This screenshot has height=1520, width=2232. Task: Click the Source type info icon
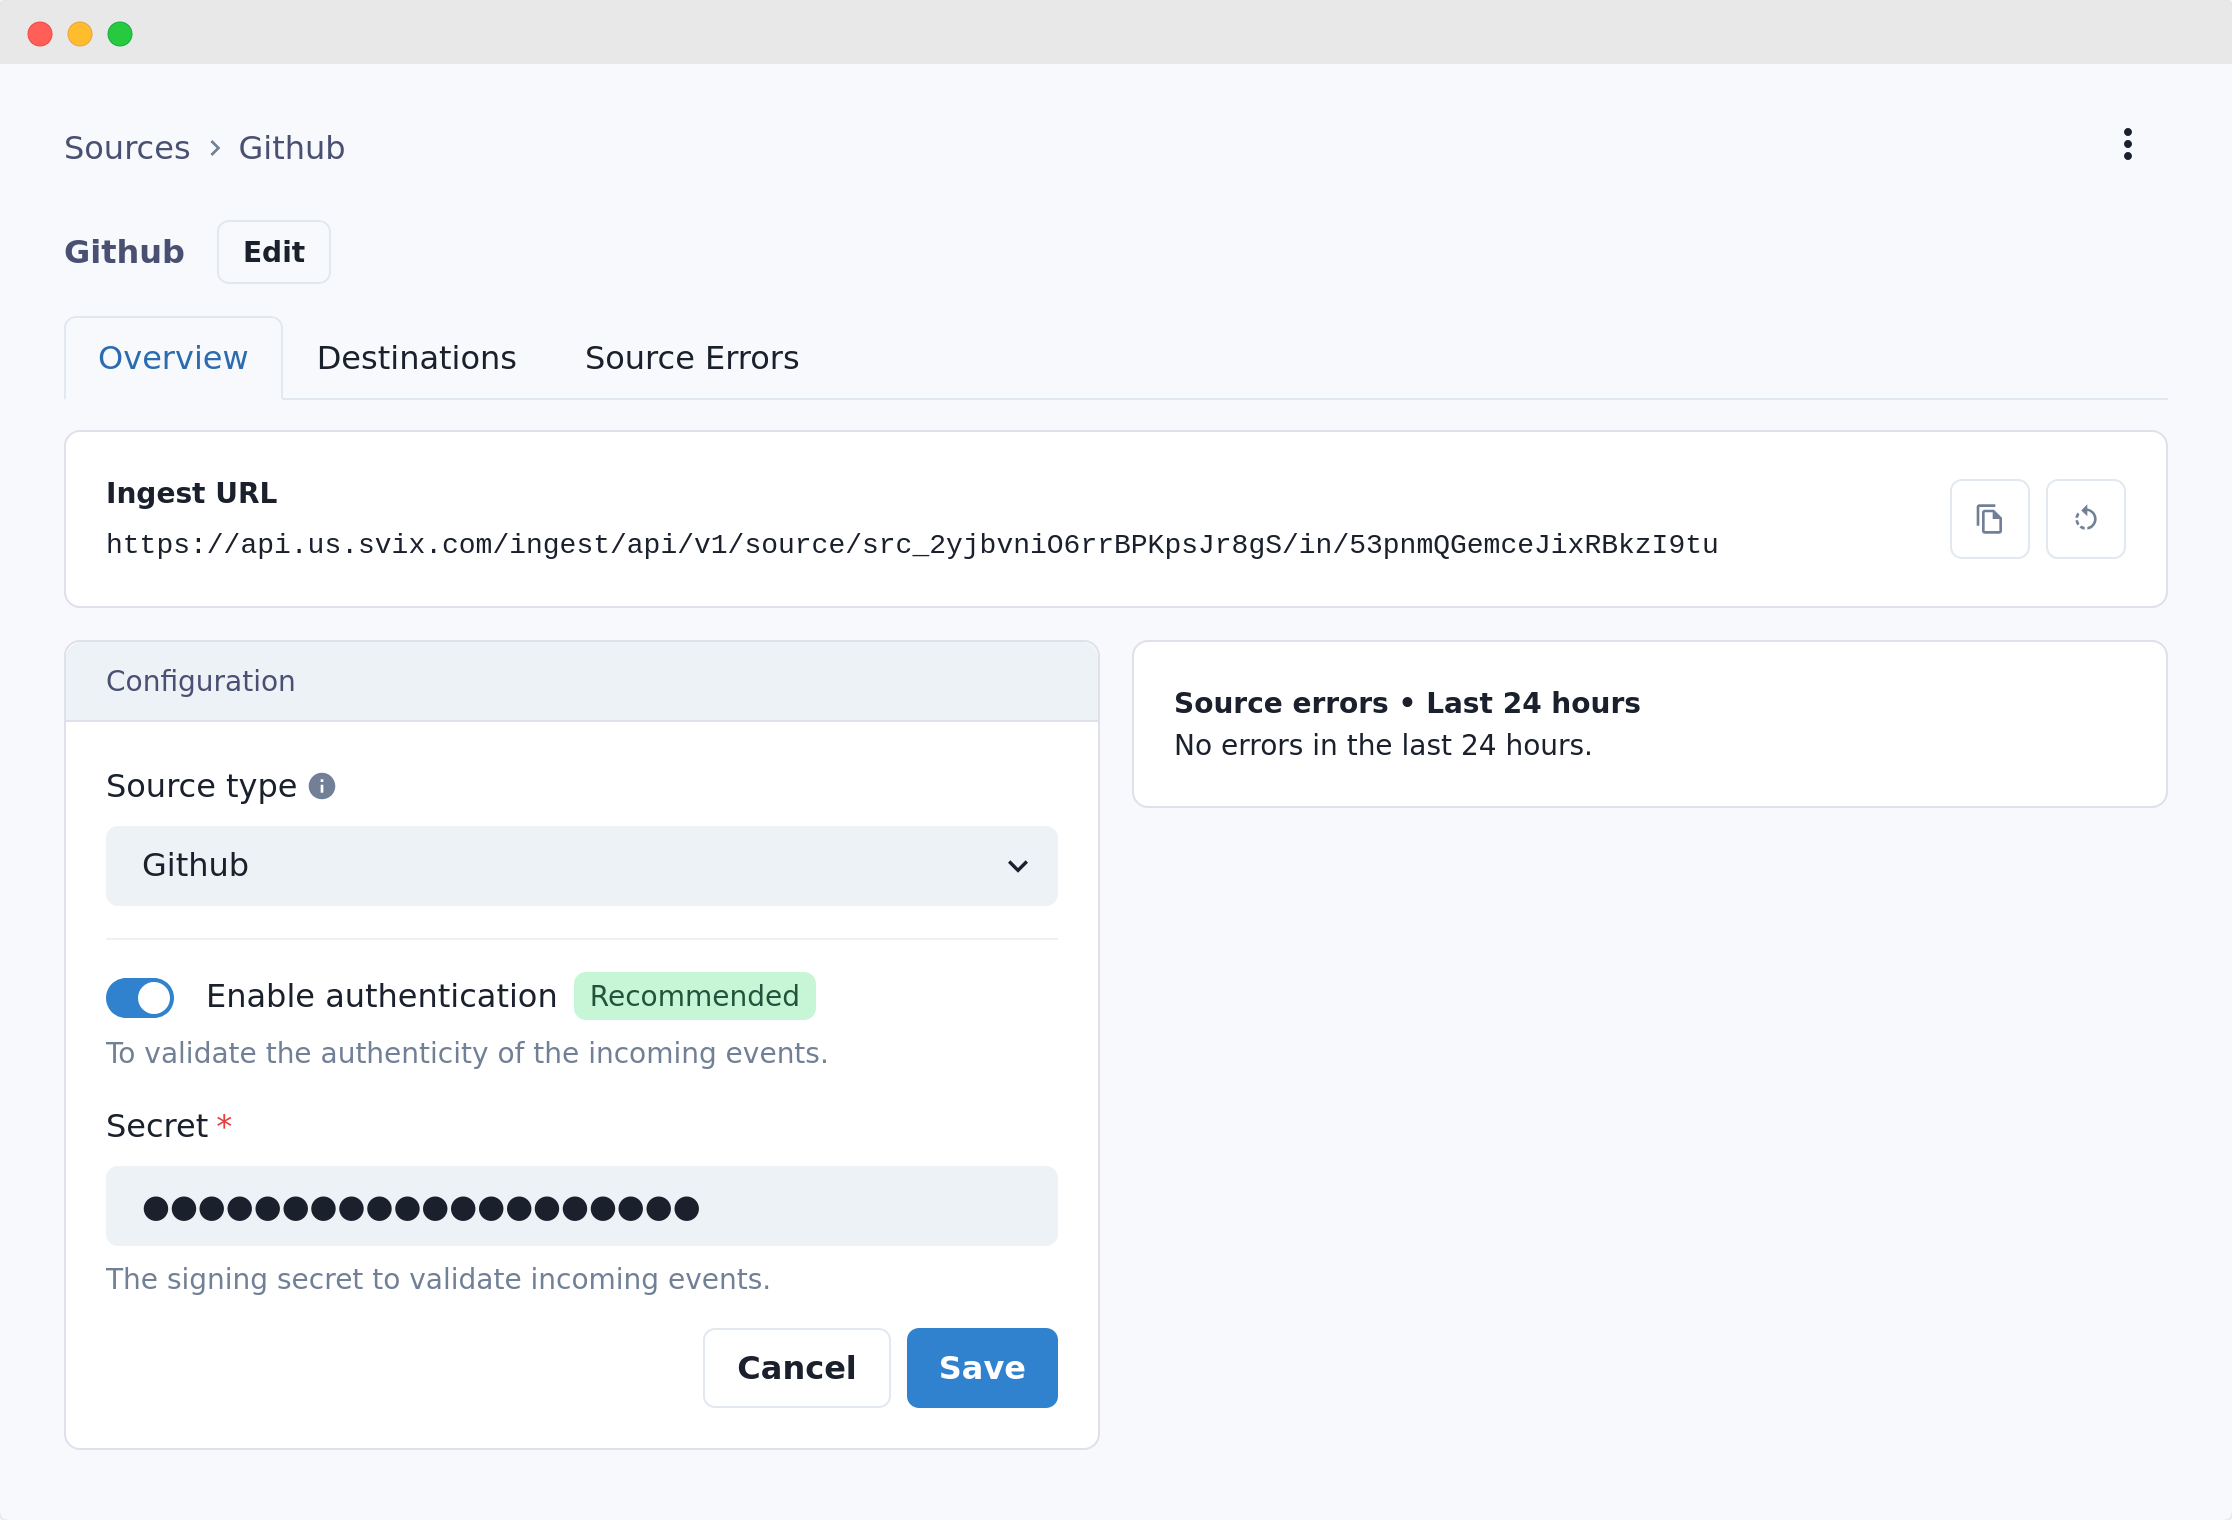click(x=322, y=786)
